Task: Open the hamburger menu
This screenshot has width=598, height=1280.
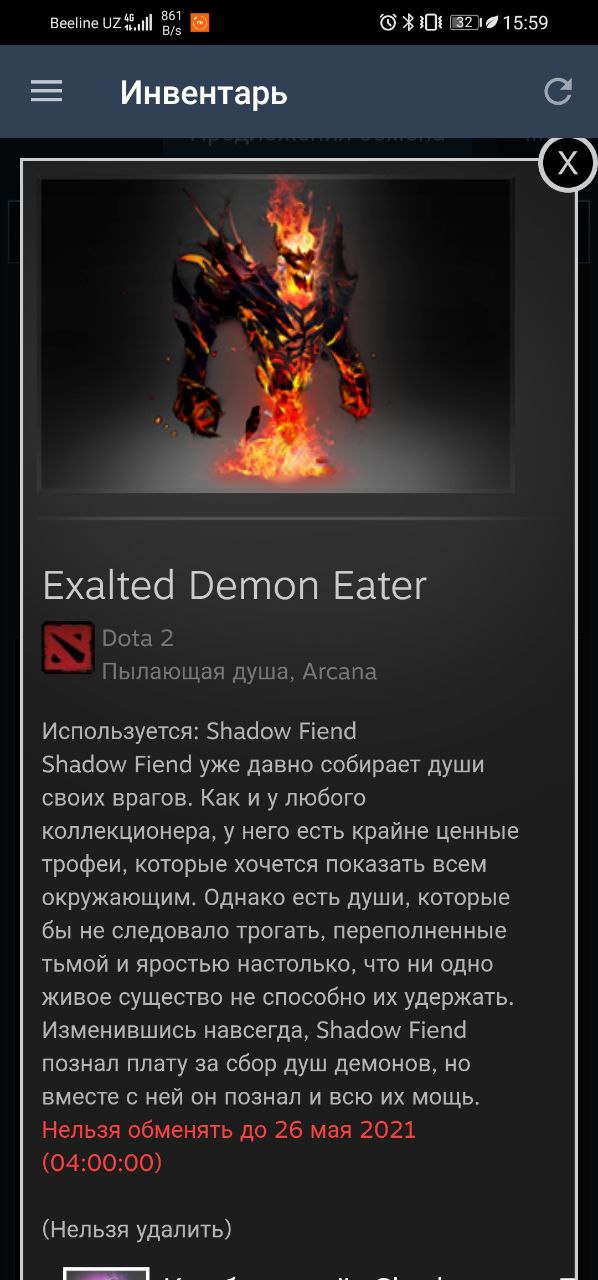Action: coord(46,92)
